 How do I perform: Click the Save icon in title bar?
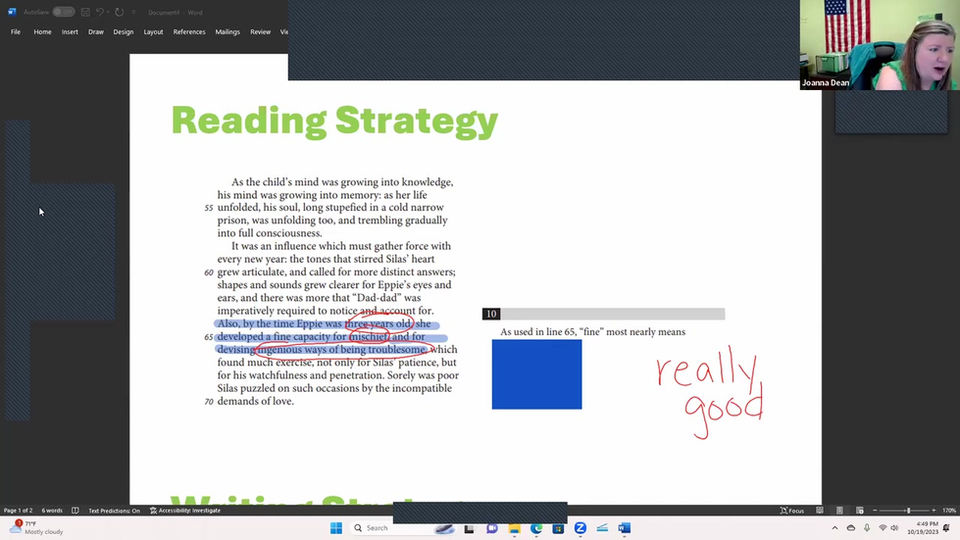point(86,12)
